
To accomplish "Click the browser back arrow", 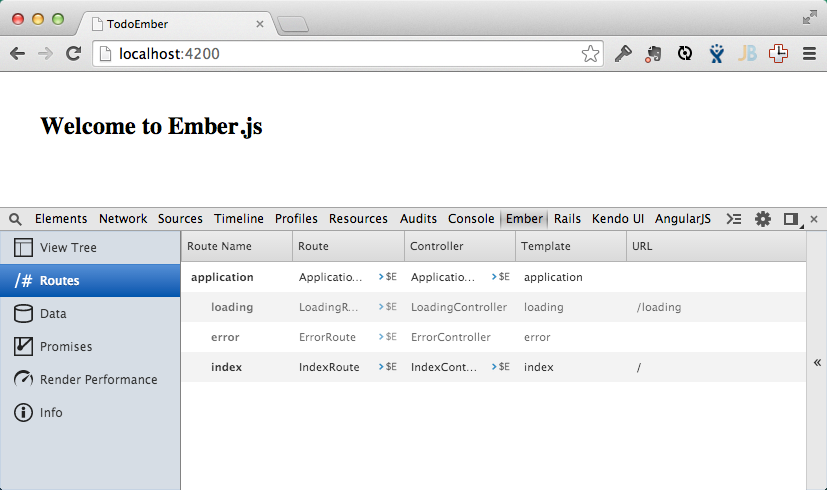I will pyautogui.click(x=17, y=53).
